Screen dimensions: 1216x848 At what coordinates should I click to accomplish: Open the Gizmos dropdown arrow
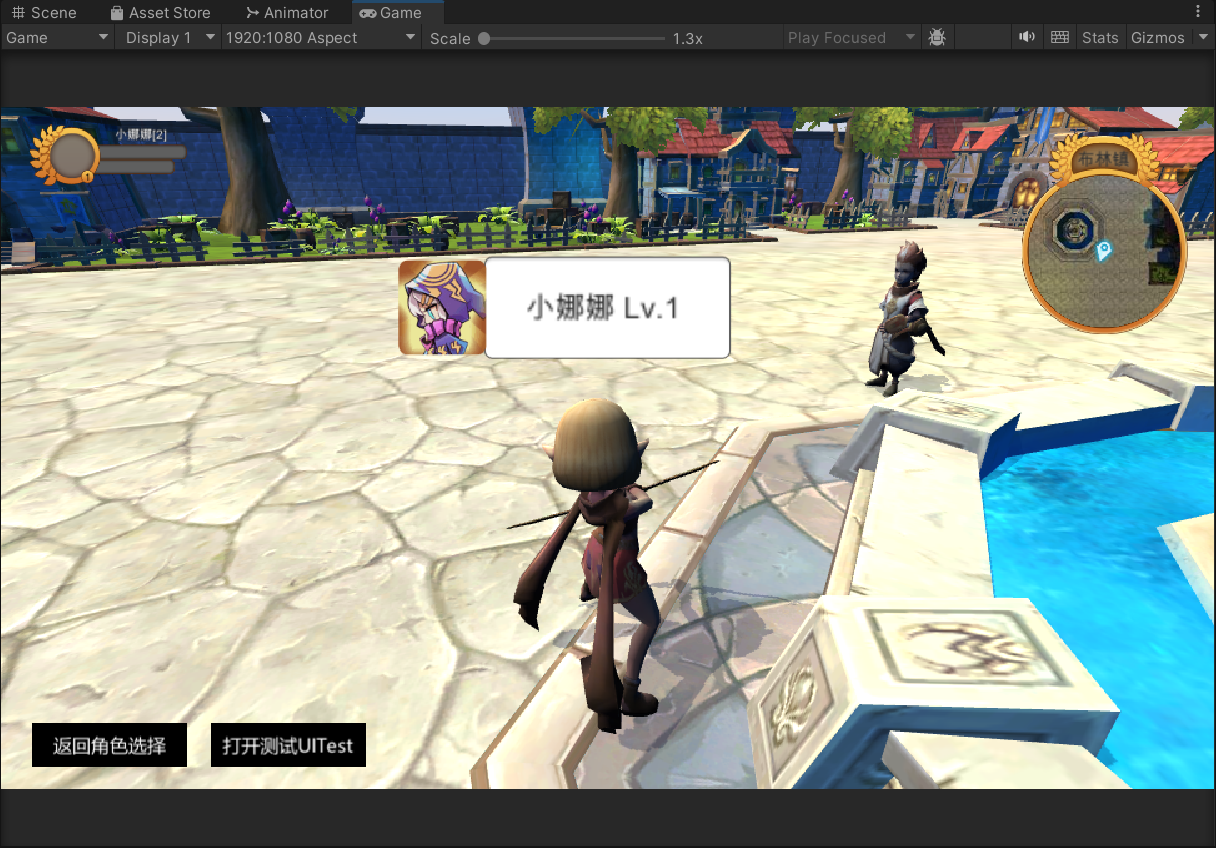1202,38
